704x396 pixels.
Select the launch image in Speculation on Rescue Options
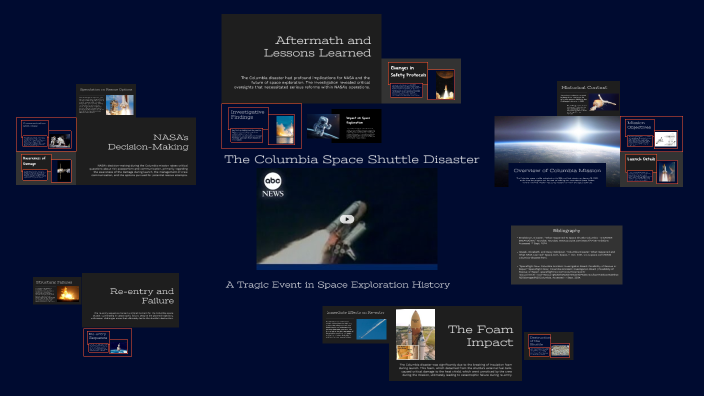[119, 105]
